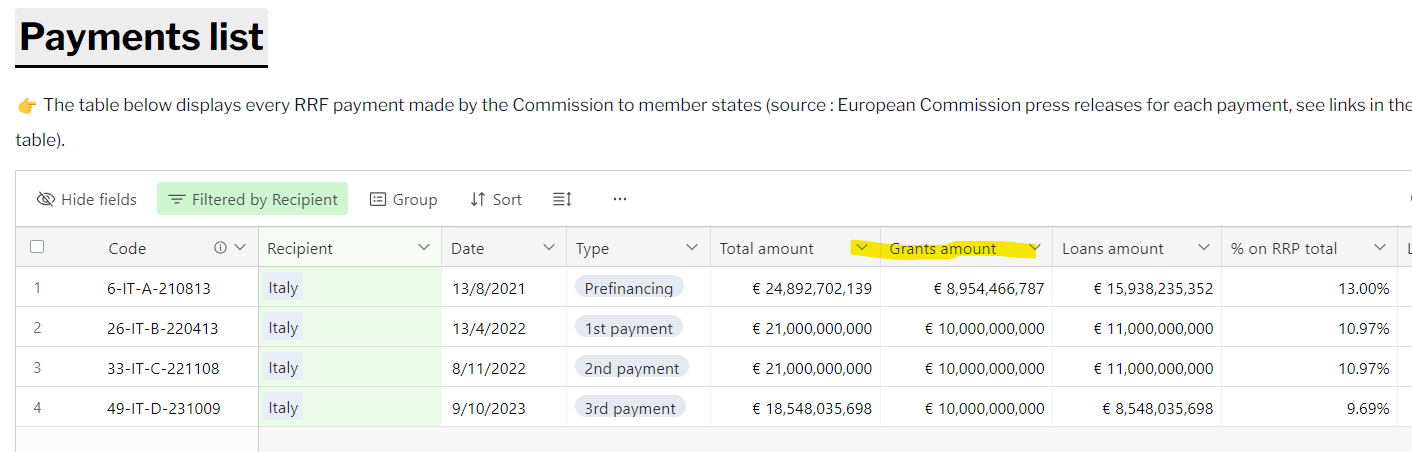The height and width of the screenshot is (452, 1412).
Task: Click the Sort button
Action: coord(496,199)
